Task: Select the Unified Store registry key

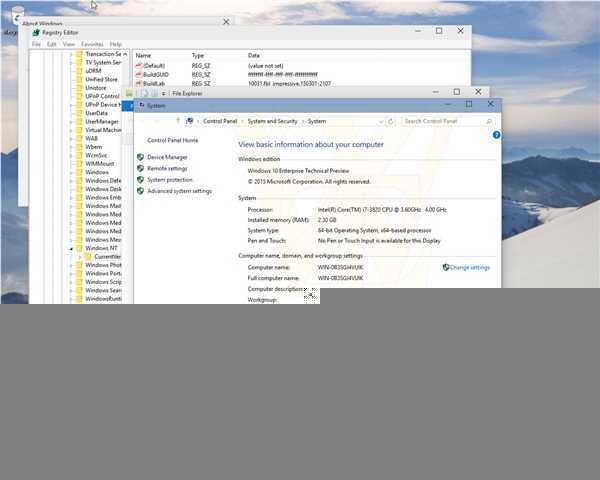Action: coord(101,79)
